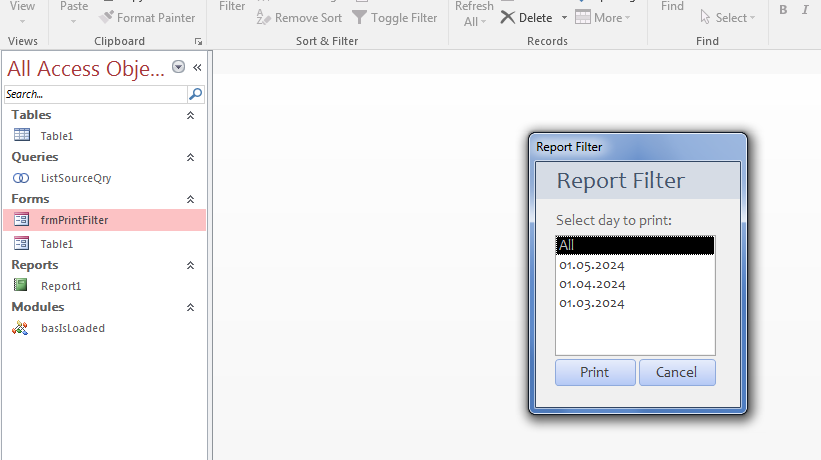Screen dimensions: 821x460
Task: Open the Clipboard dialog launcher
Action: [198, 41]
